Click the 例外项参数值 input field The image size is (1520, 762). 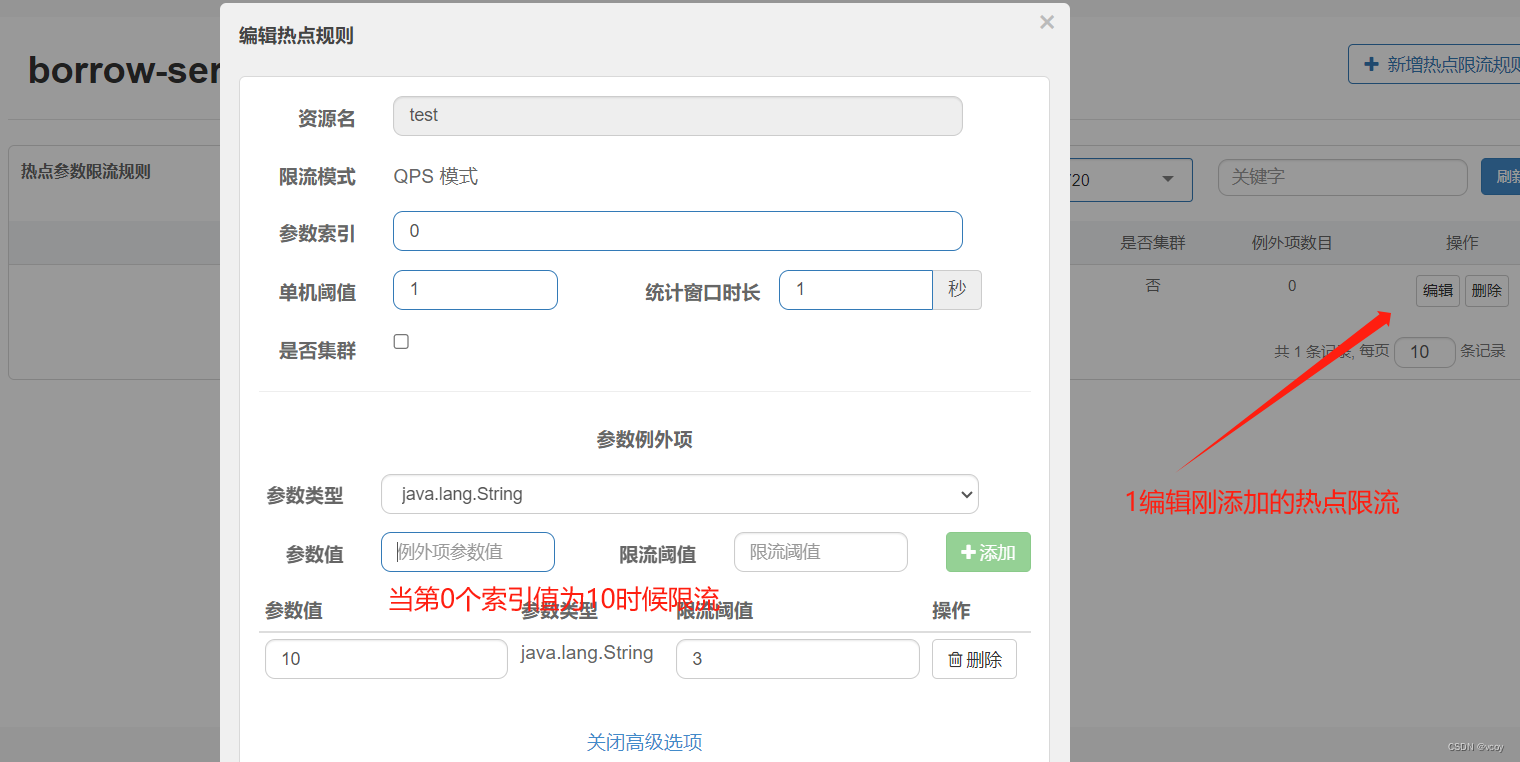pyautogui.click(x=468, y=552)
